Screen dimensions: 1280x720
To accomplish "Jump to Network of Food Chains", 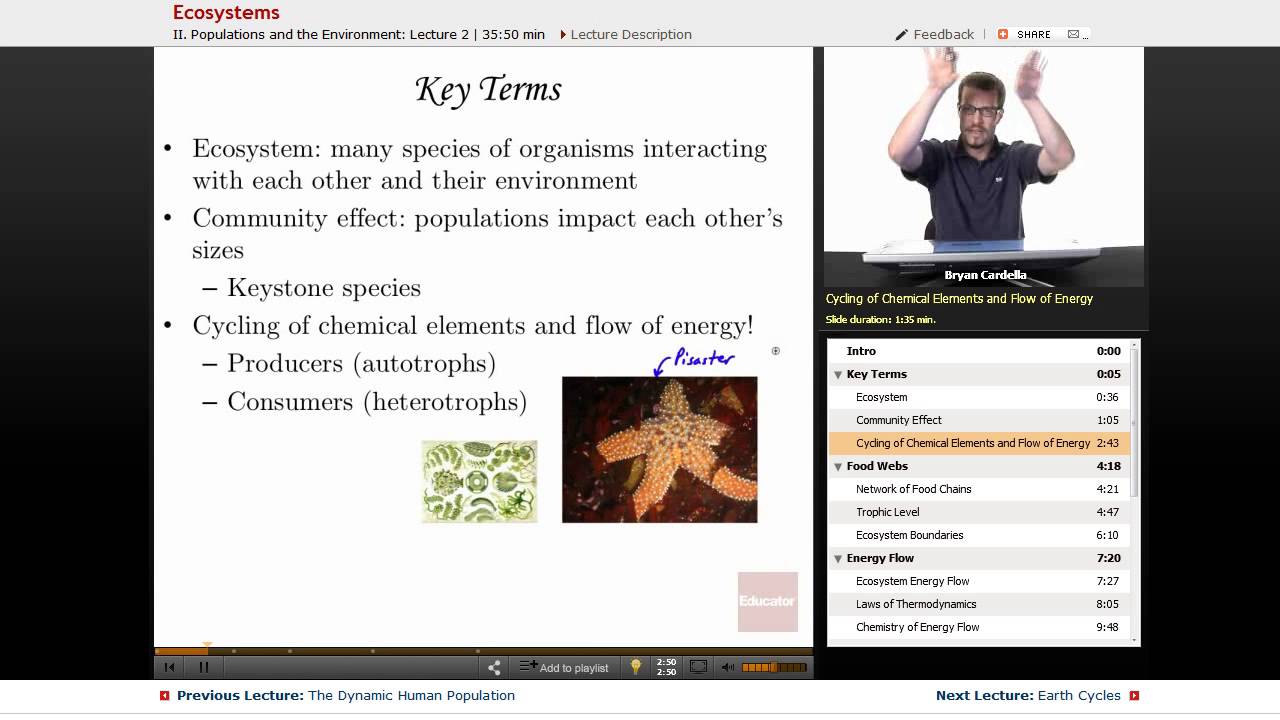I will click(979, 489).
